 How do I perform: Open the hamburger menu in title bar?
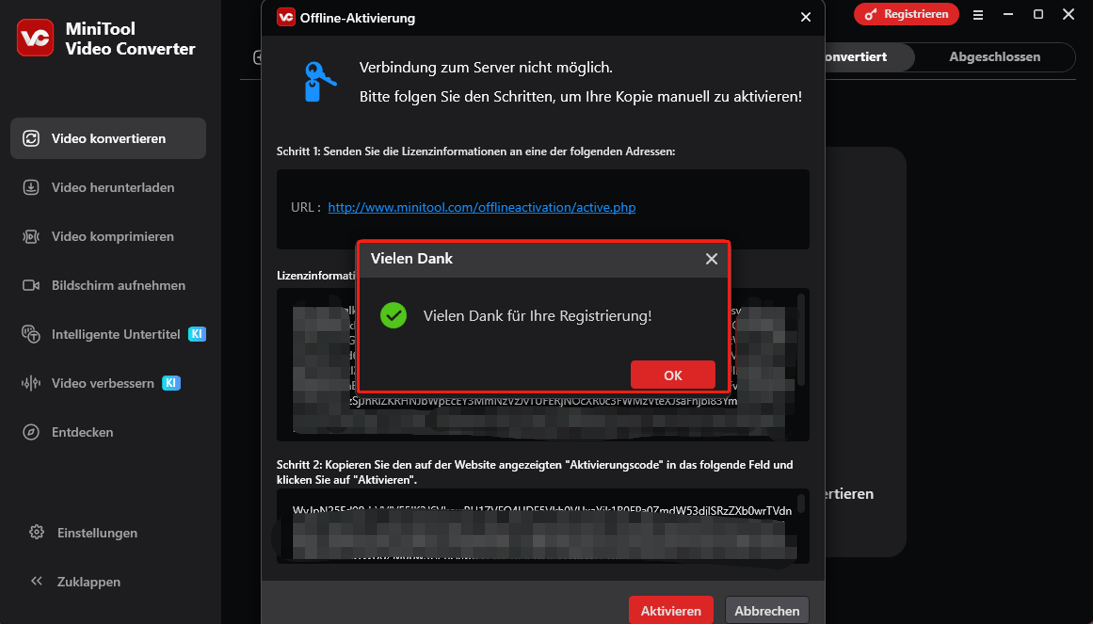click(977, 15)
